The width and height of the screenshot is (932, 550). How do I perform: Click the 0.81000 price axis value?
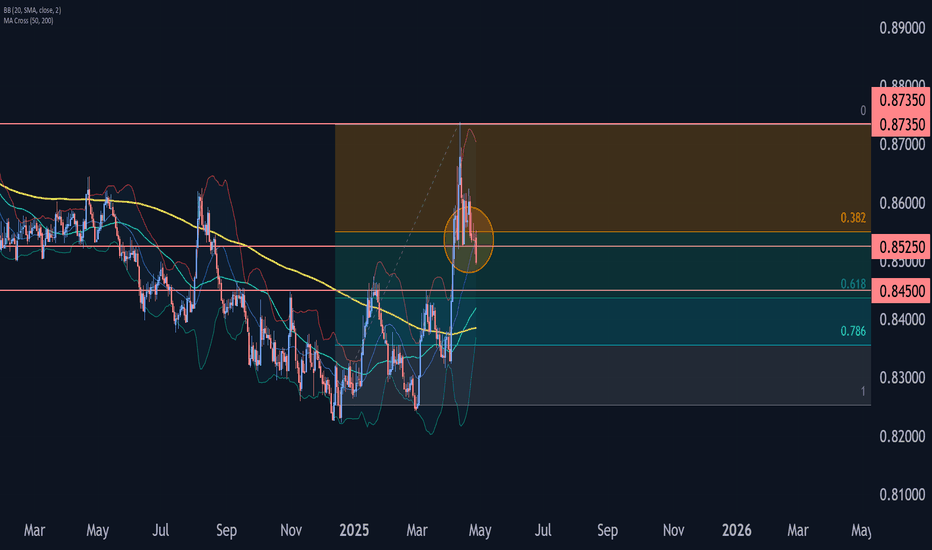coord(902,495)
